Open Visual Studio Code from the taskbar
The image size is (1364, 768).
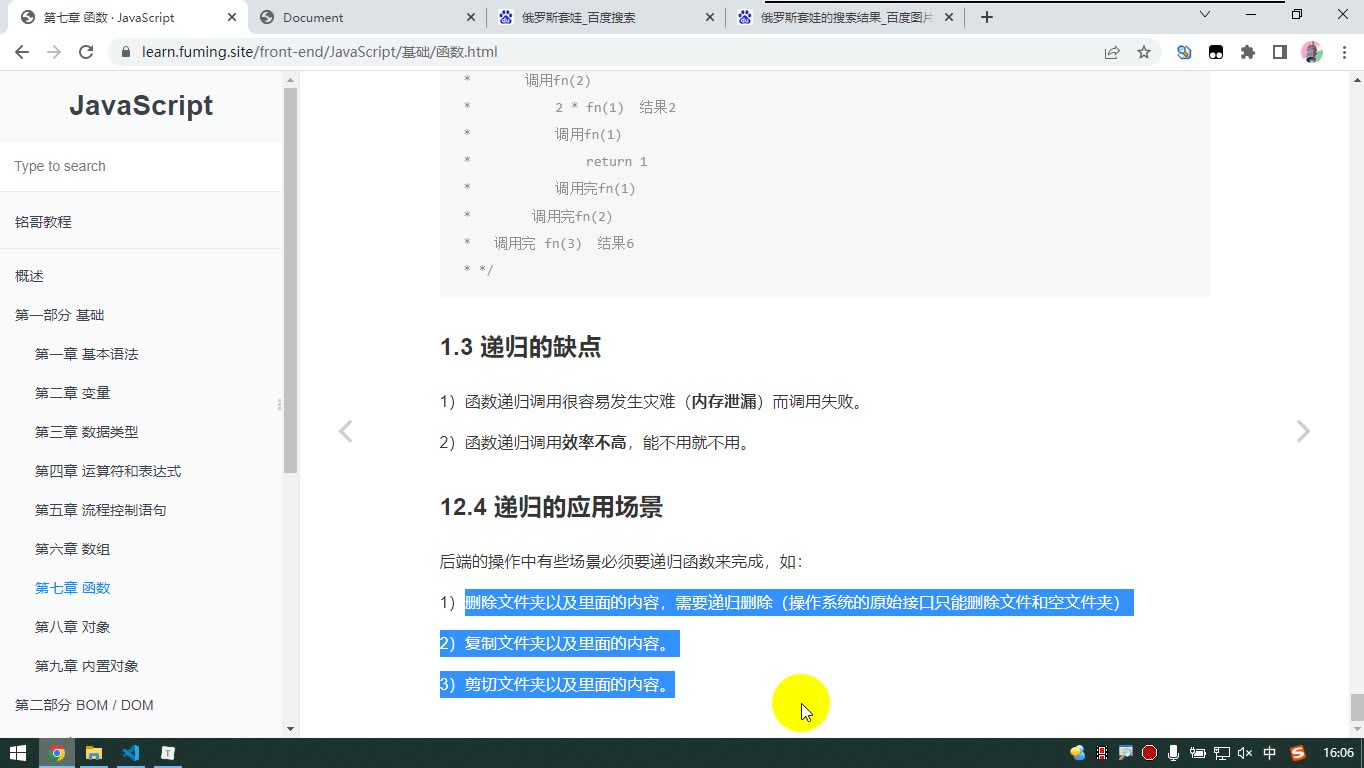click(x=131, y=753)
